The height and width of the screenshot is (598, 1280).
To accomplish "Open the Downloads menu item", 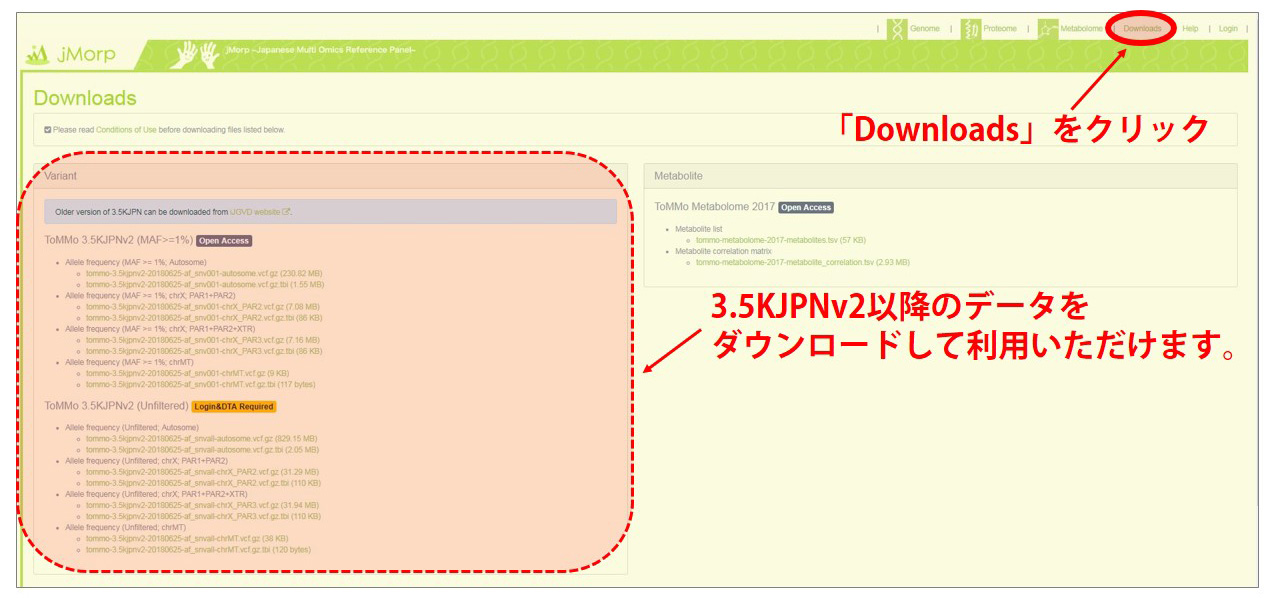I will tap(1142, 29).
